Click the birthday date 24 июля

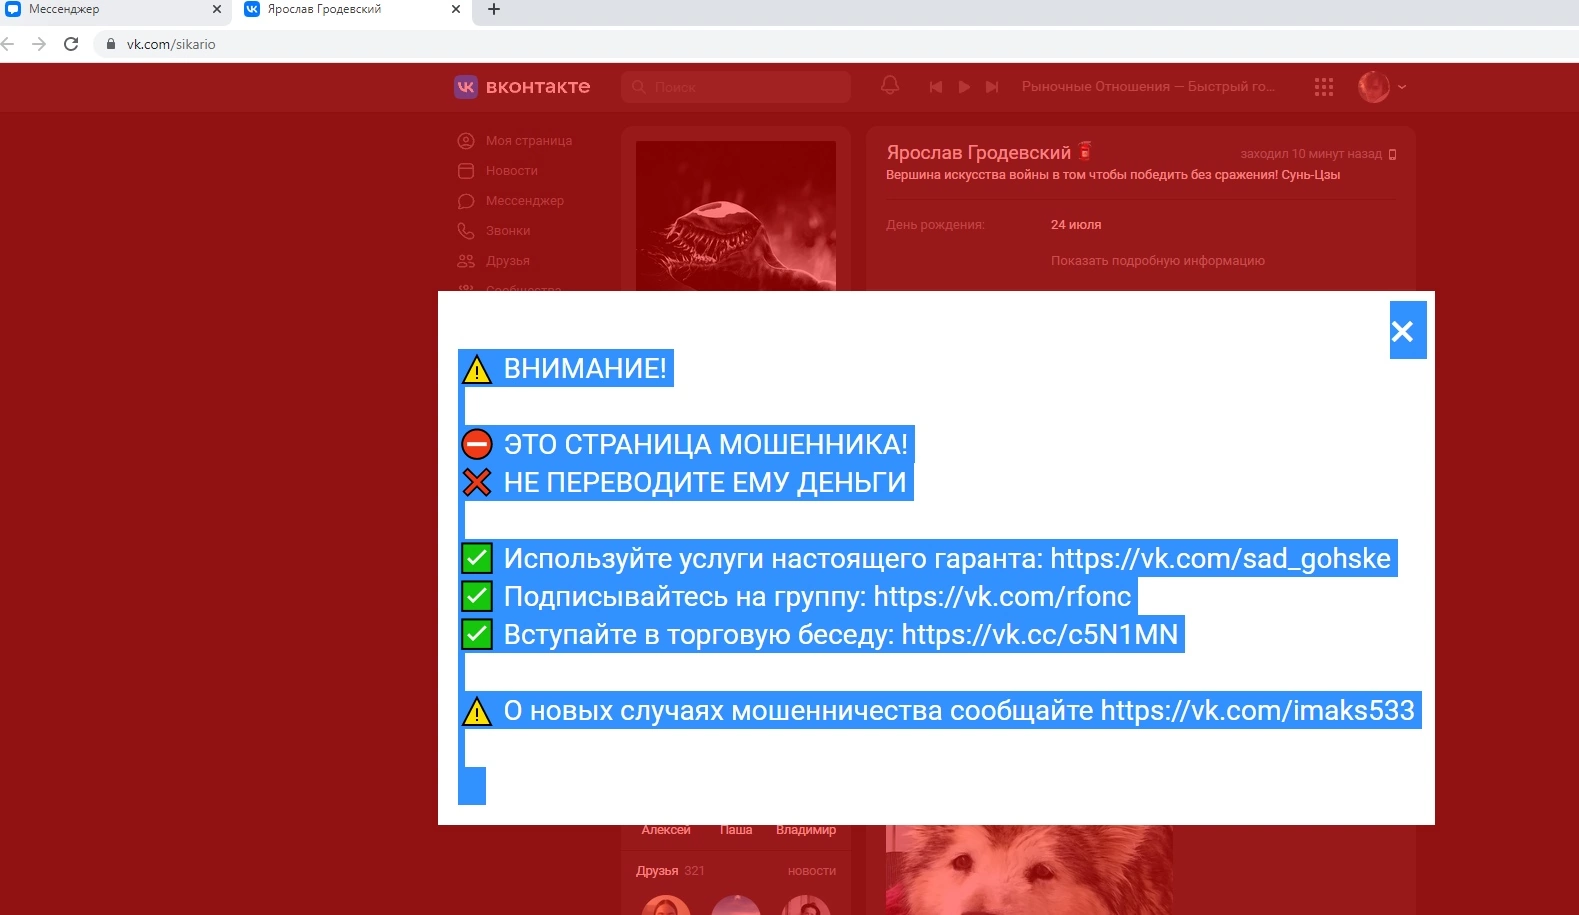[x=1076, y=225]
